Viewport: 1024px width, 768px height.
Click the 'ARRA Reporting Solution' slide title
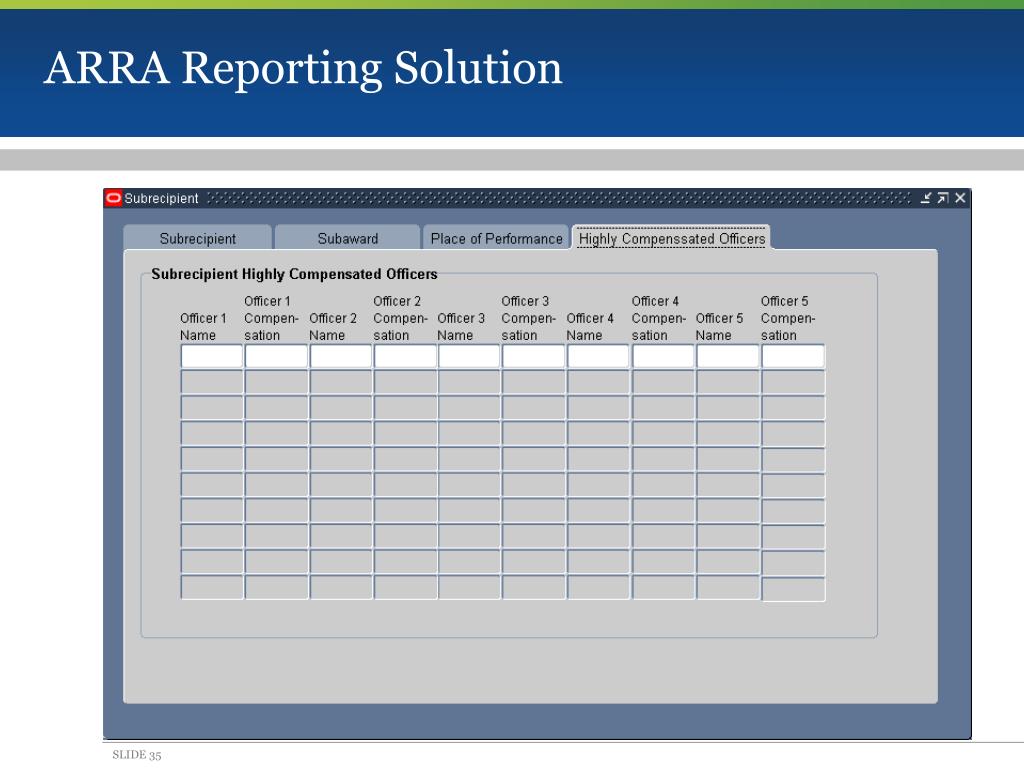[303, 68]
